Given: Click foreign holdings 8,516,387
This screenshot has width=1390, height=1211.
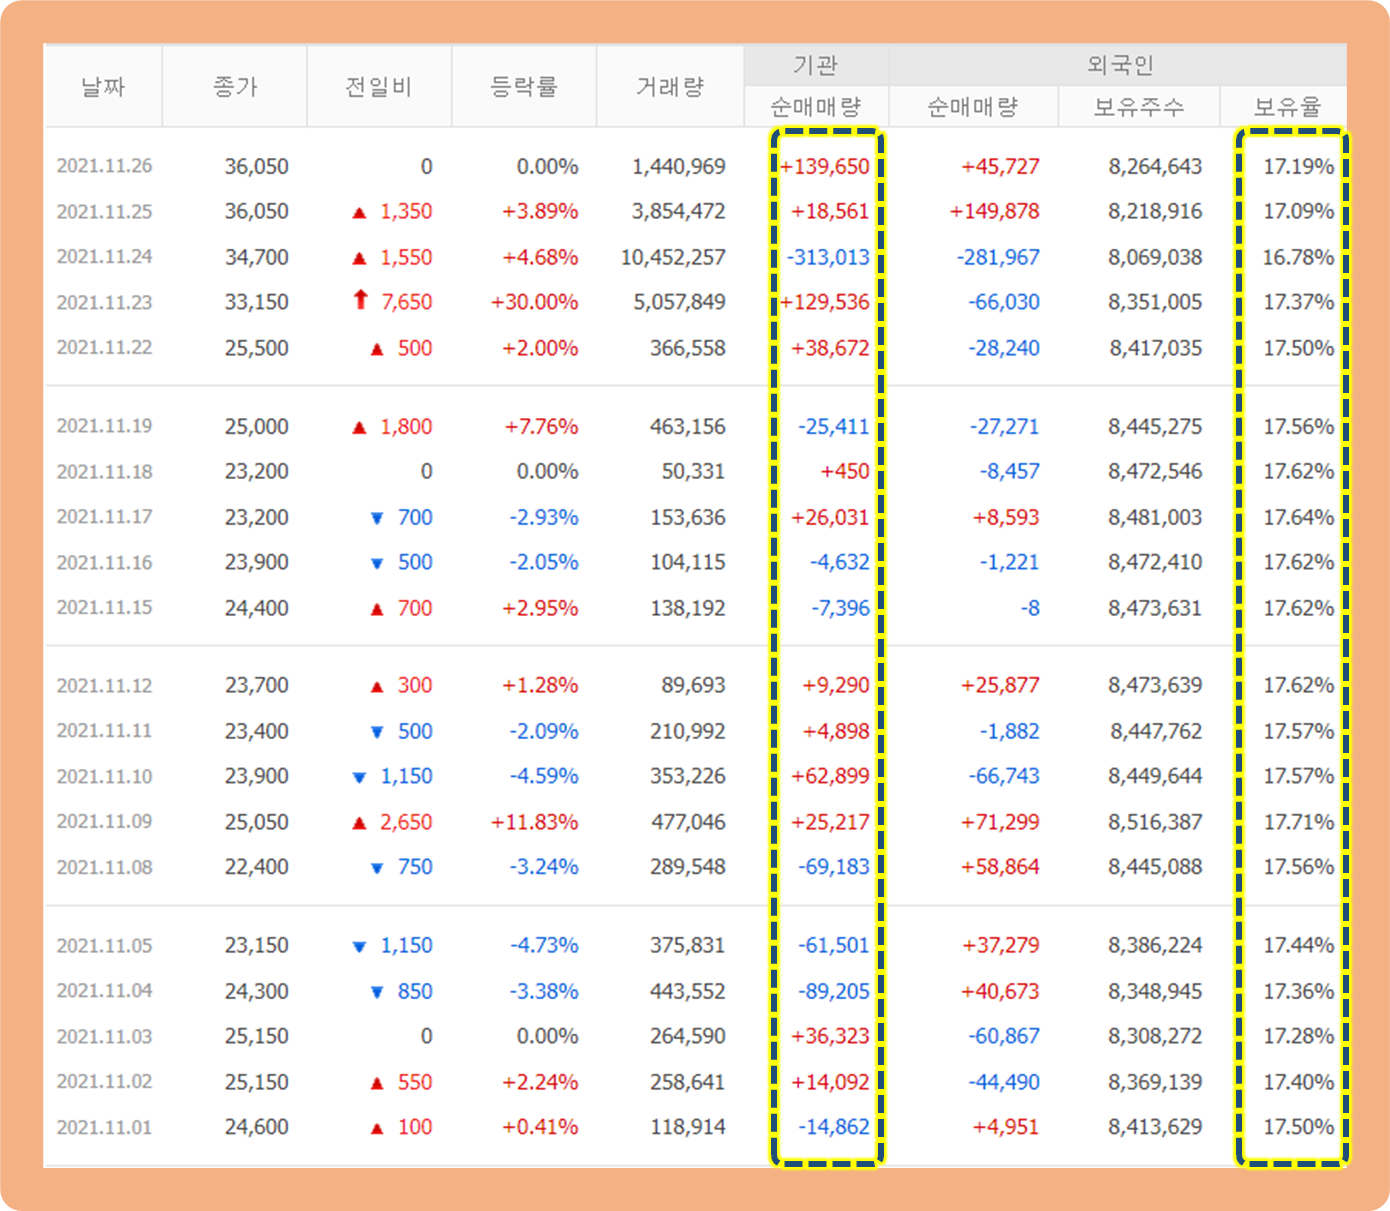Looking at the screenshot, I should [1155, 822].
